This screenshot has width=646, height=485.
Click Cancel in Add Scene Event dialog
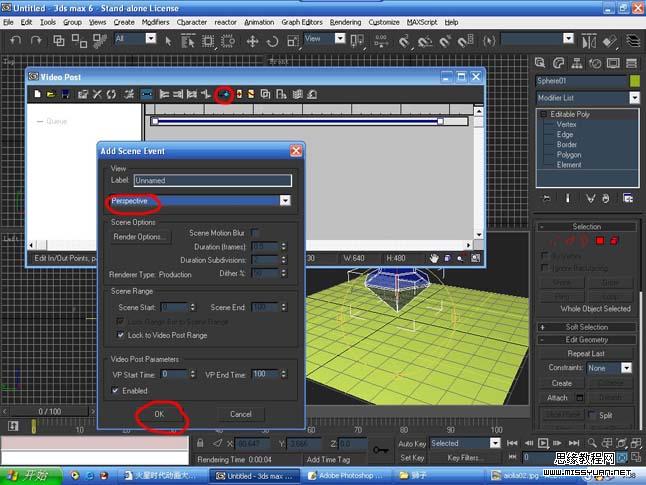coord(241,414)
